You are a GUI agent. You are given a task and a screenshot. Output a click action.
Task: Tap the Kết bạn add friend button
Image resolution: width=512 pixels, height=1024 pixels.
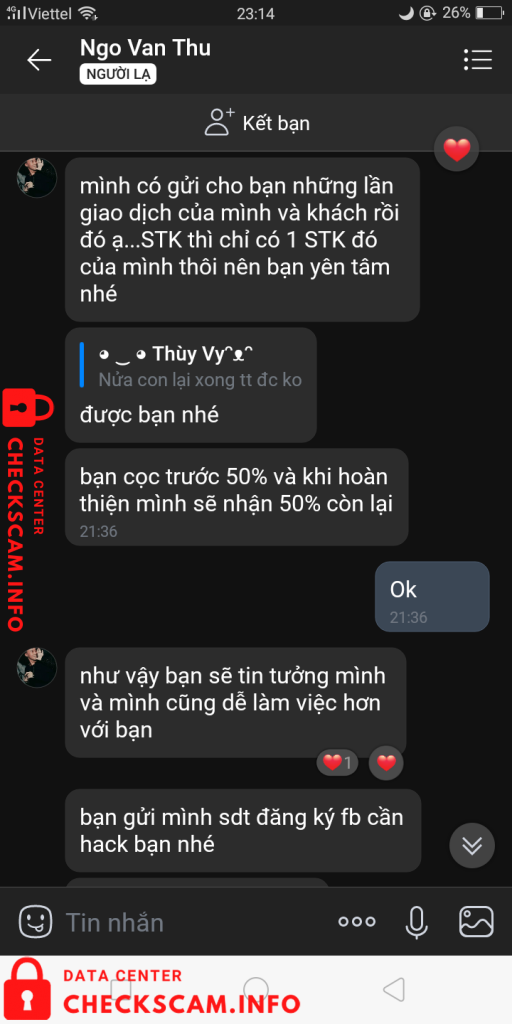coord(257,123)
